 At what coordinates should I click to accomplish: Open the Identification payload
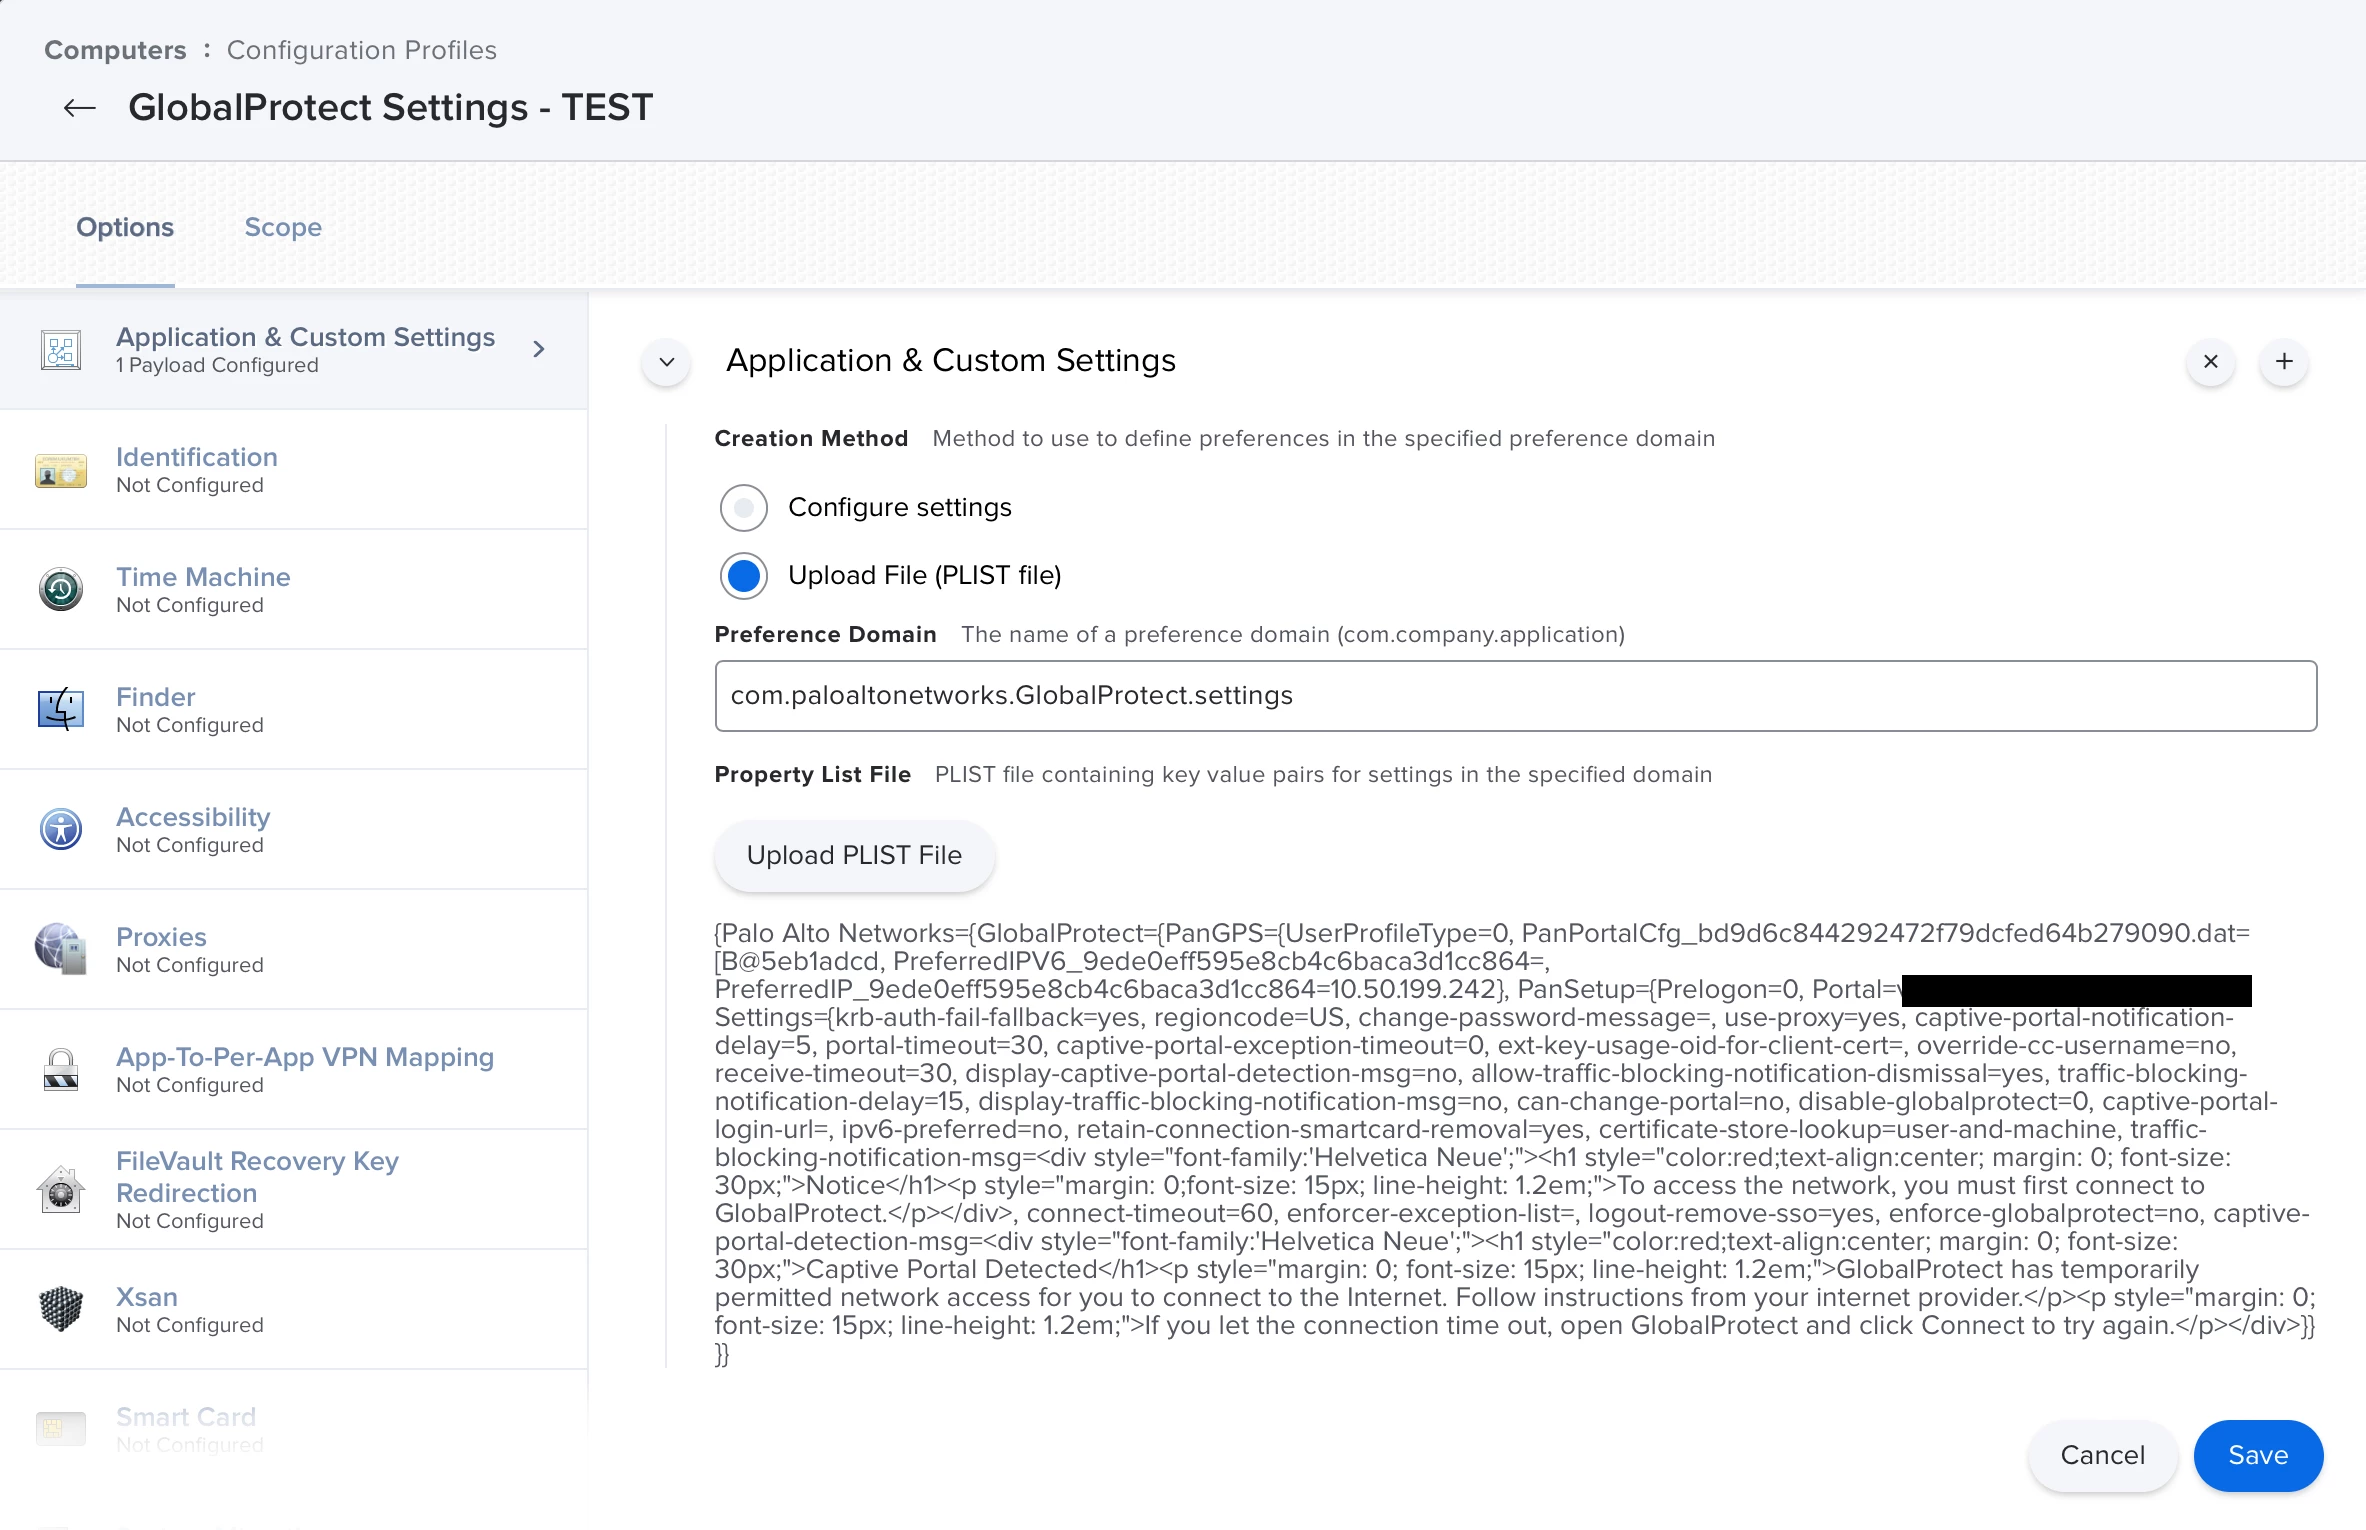(x=294, y=470)
